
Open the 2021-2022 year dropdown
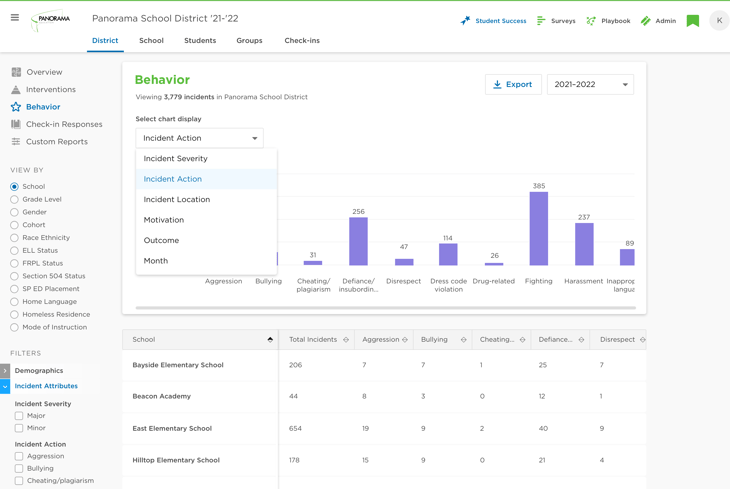click(590, 84)
